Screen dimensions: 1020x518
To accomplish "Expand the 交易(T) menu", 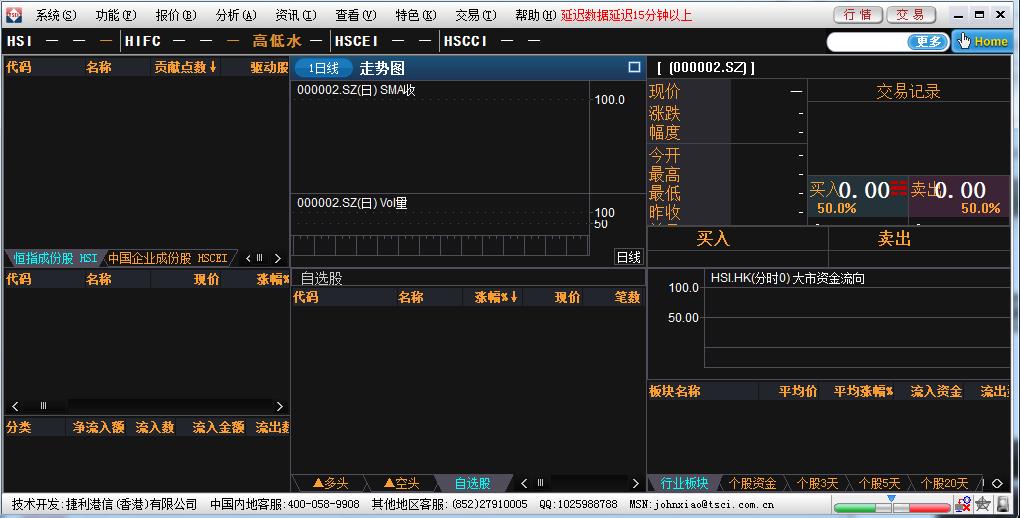I will (475, 15).
